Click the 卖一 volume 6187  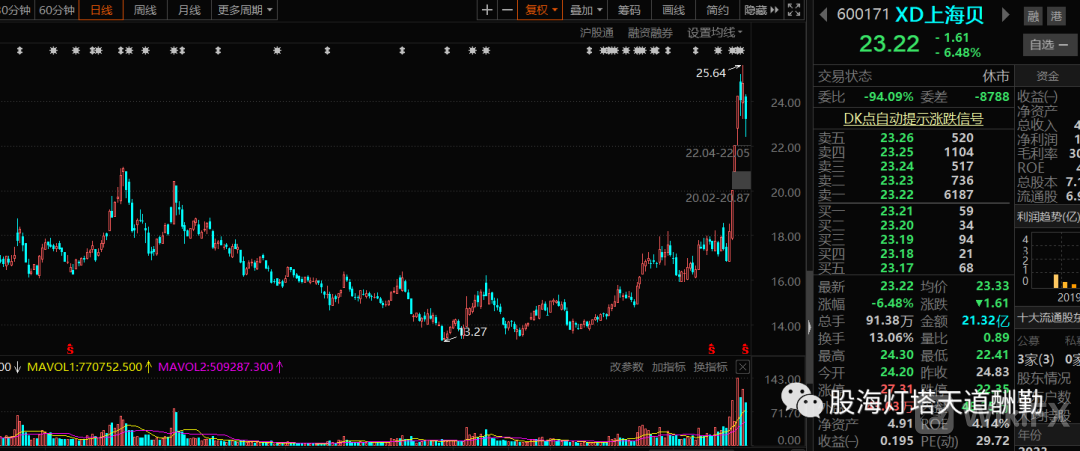[957, 196]
